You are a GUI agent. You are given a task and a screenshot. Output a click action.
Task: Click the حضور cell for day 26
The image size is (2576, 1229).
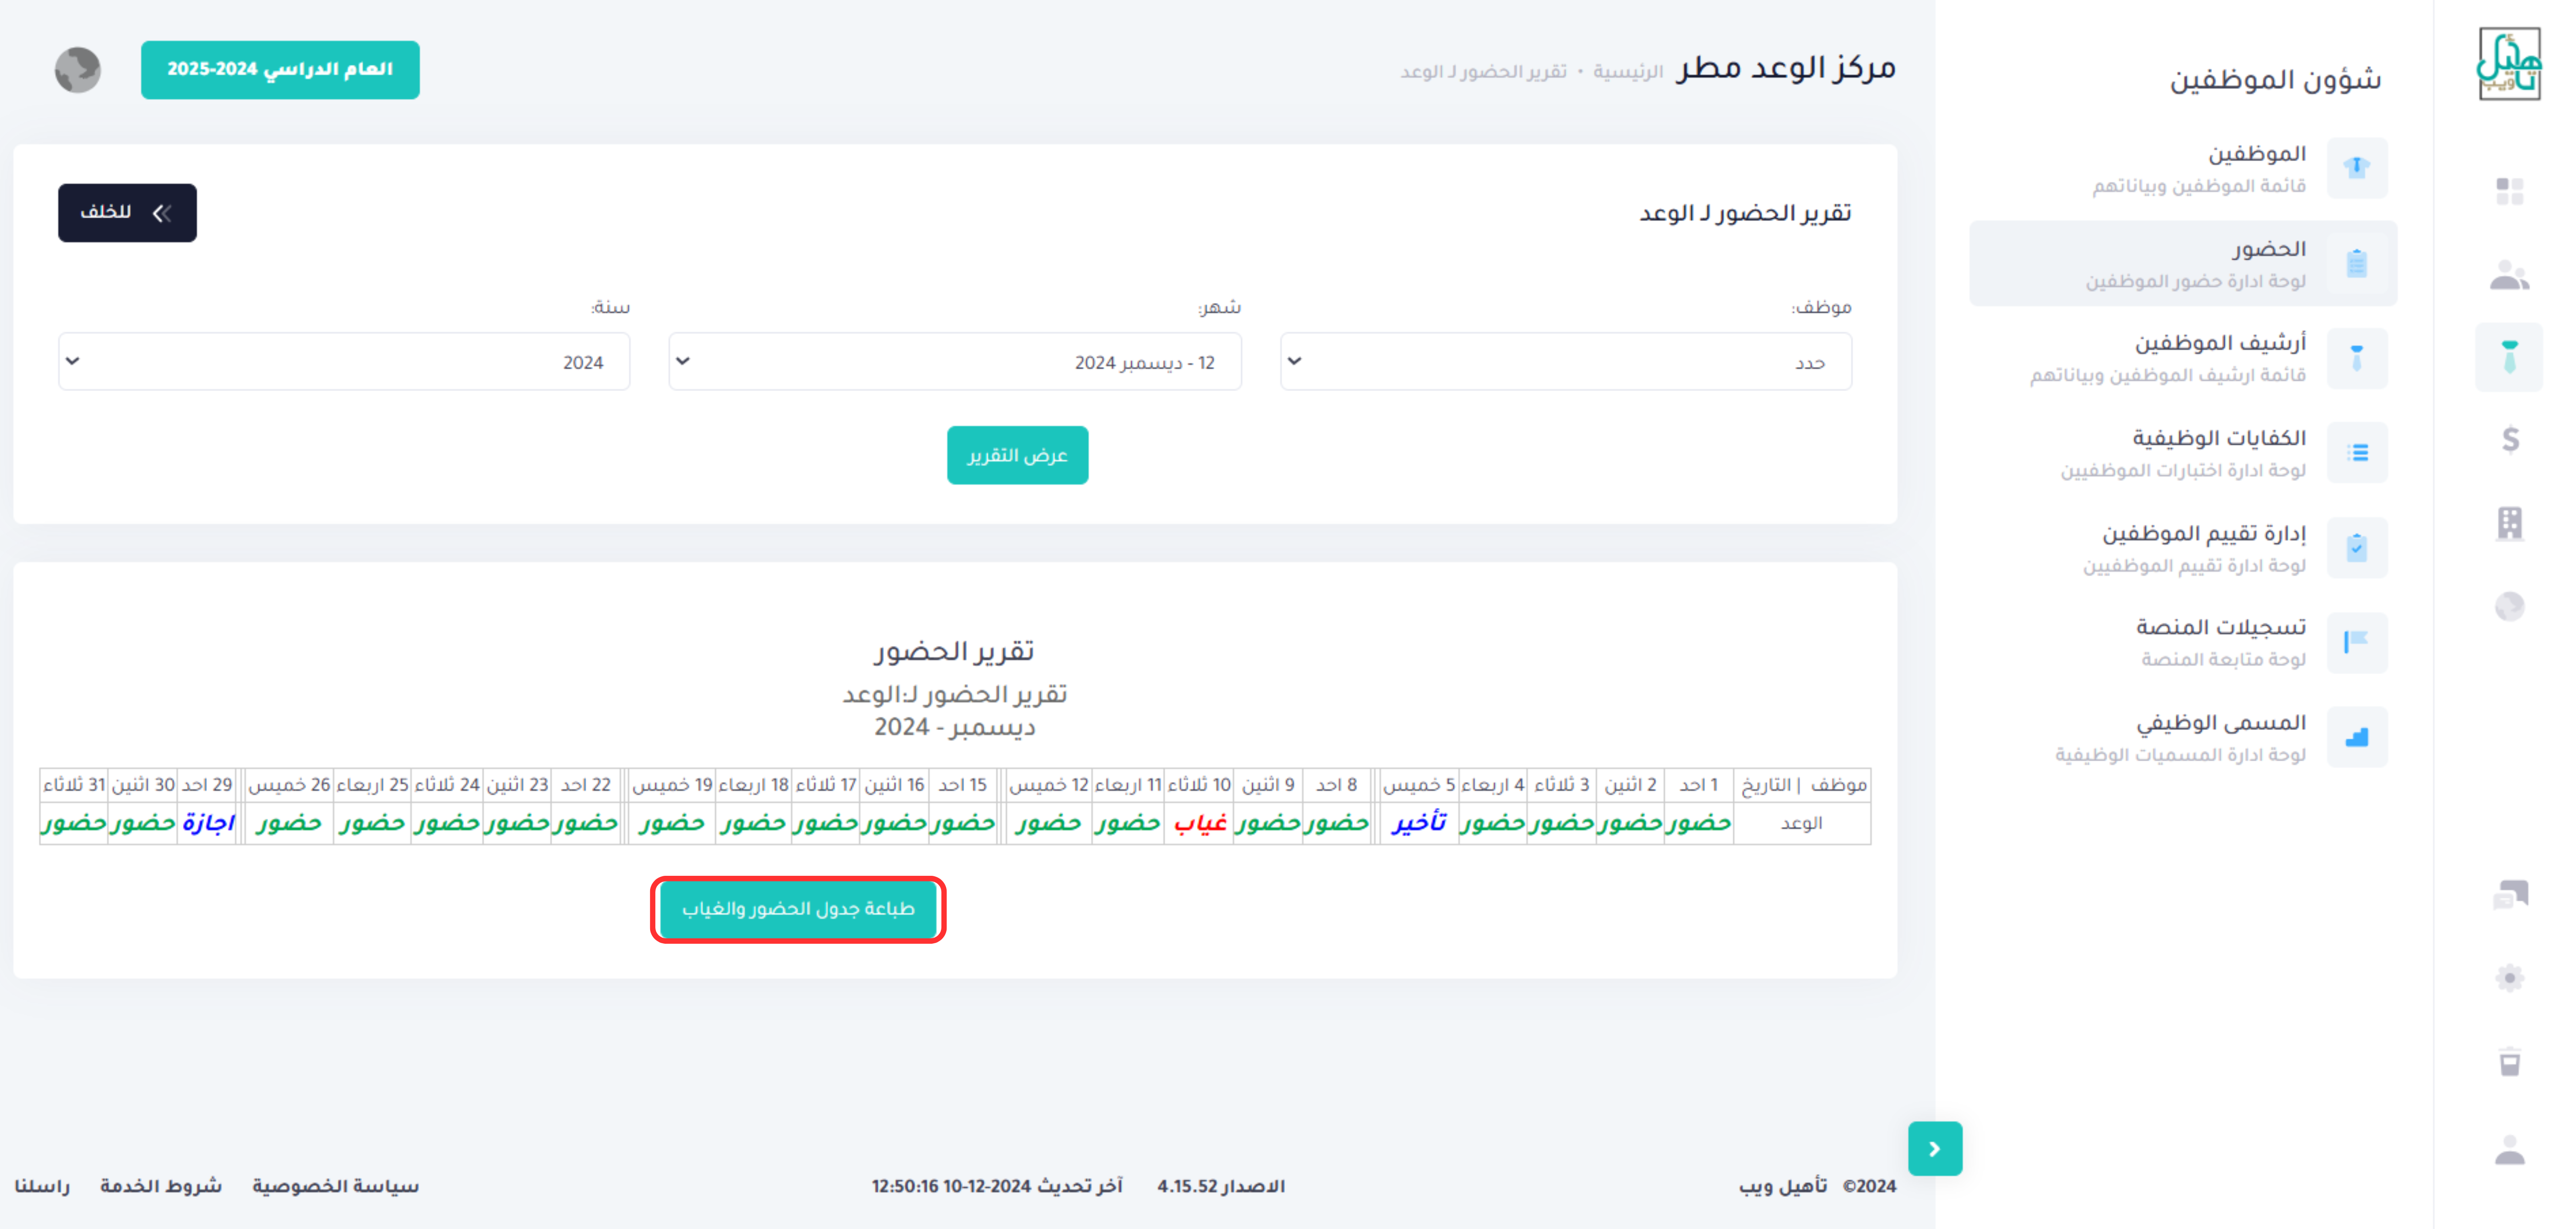pyautogui.click(x=289, y=823)
